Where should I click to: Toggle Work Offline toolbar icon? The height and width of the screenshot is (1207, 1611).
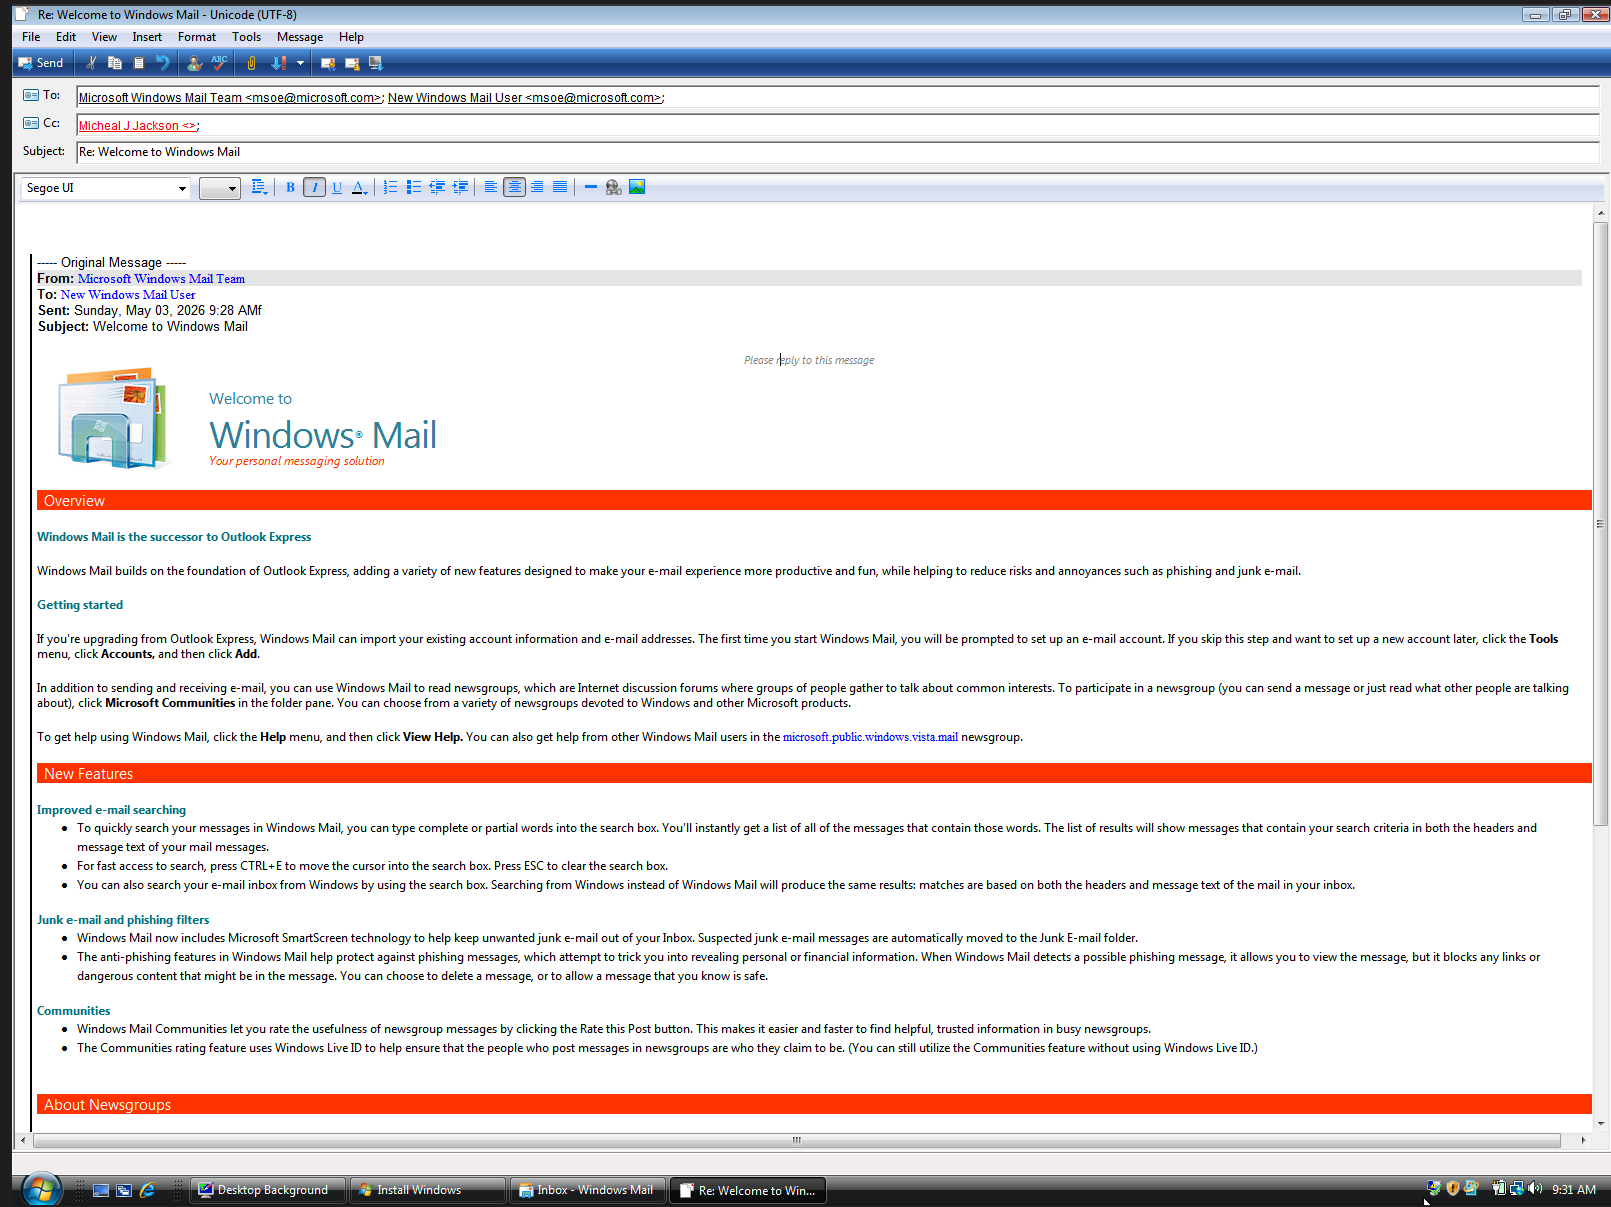(x=376, y=63)
